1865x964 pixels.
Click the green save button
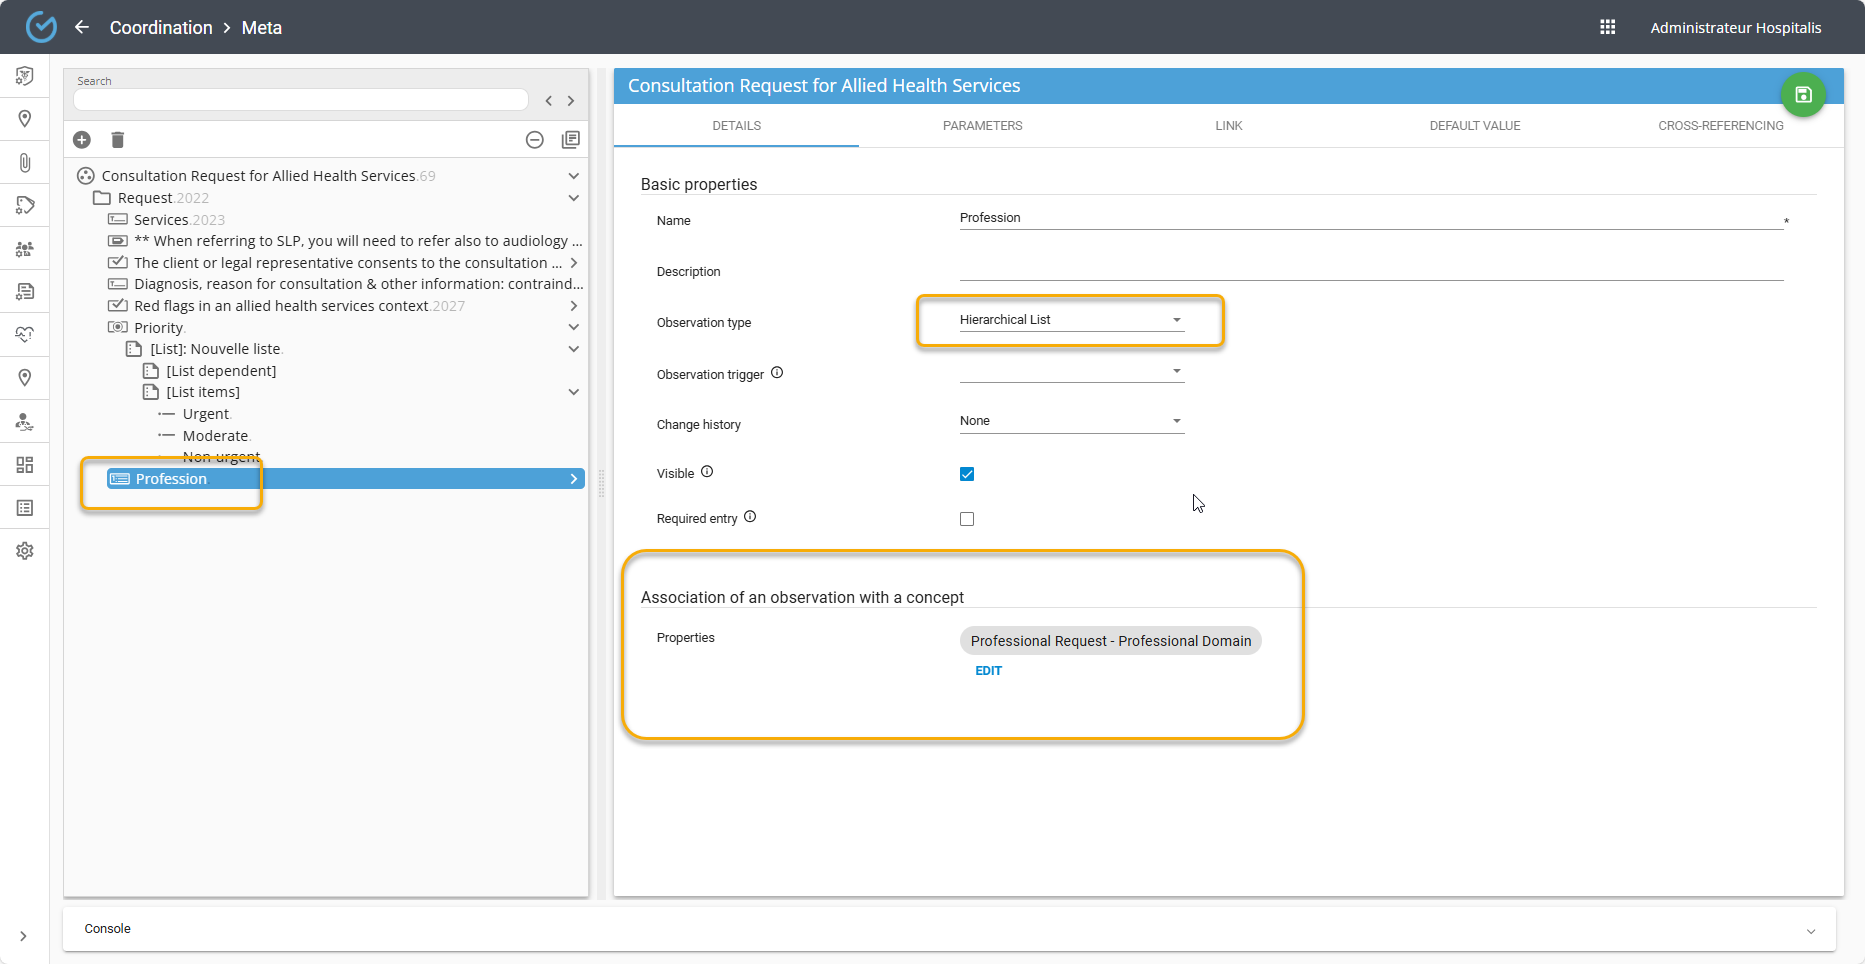click(1803, 95)
